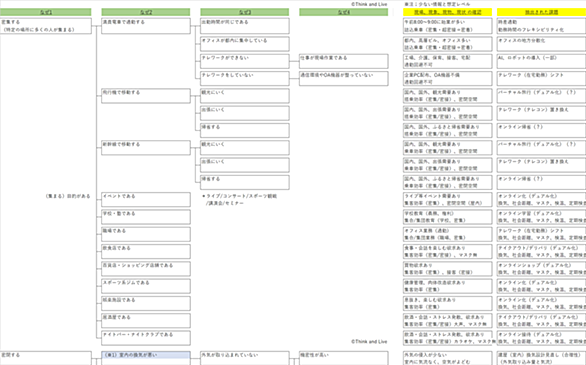This screenshot has width=586, height=365.
Task: Click the 居酒屋である box
Action: 146,321
